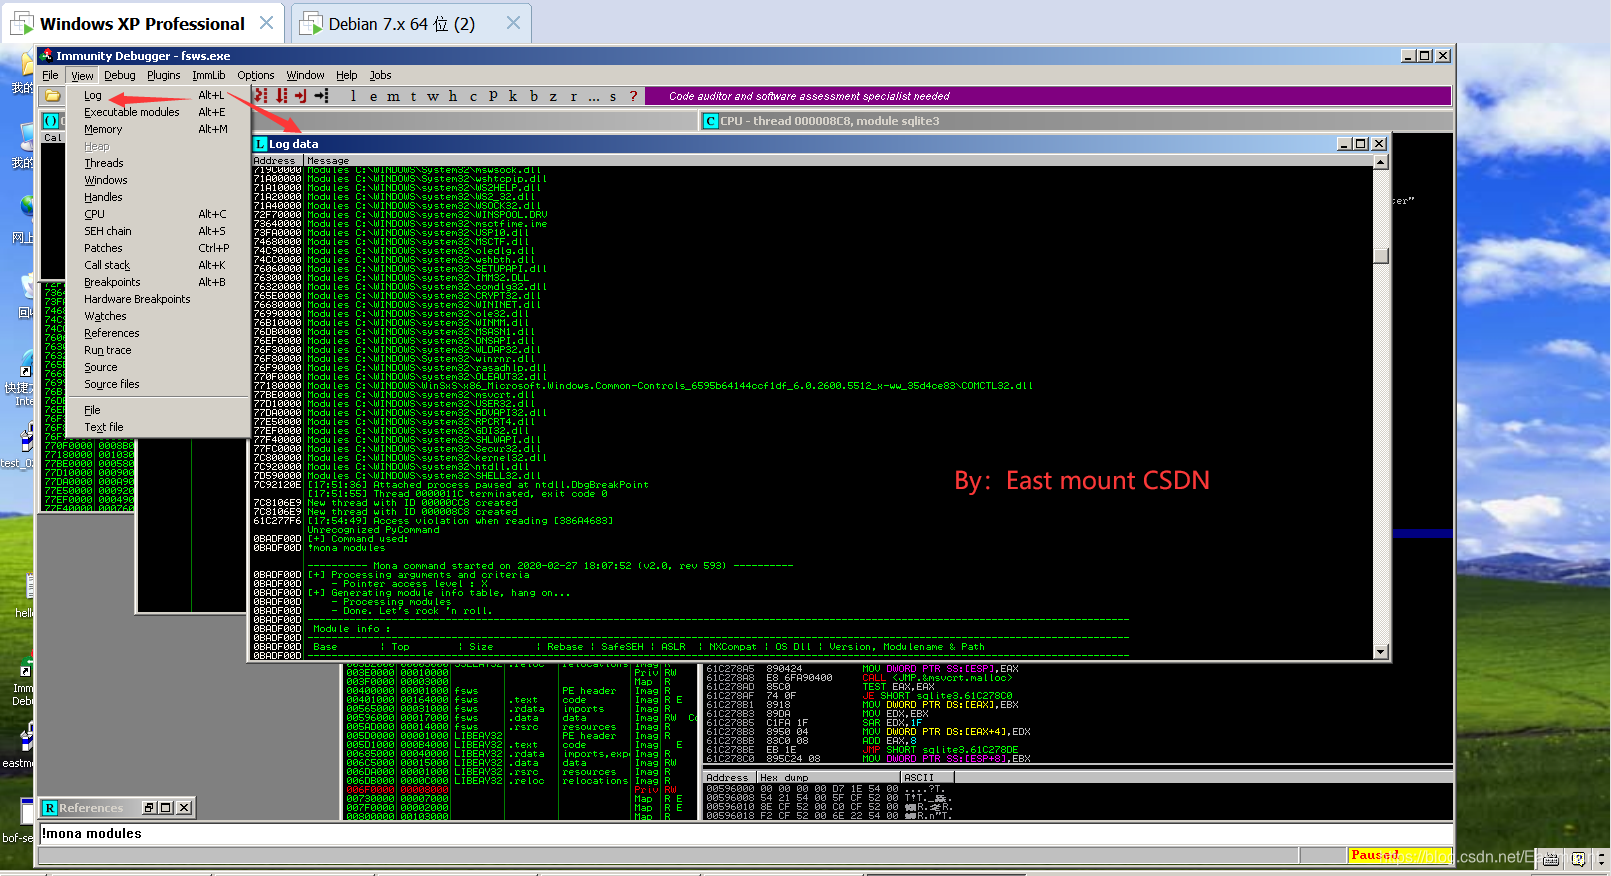Click the Hex dump column header
1611x876 pixels.
pos(828,777)
